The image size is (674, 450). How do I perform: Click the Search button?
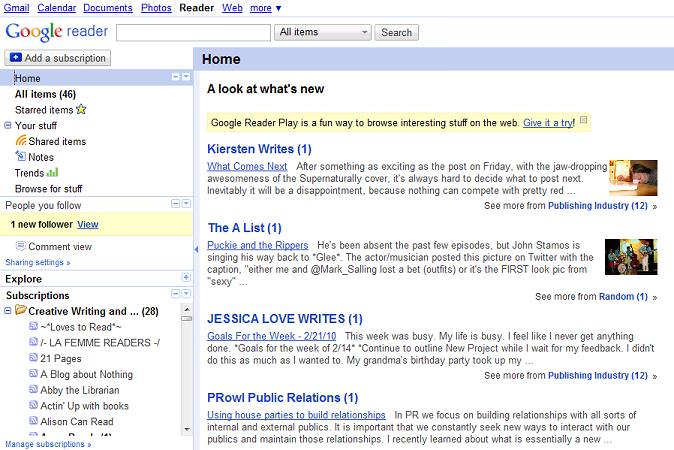coord(396,32)
